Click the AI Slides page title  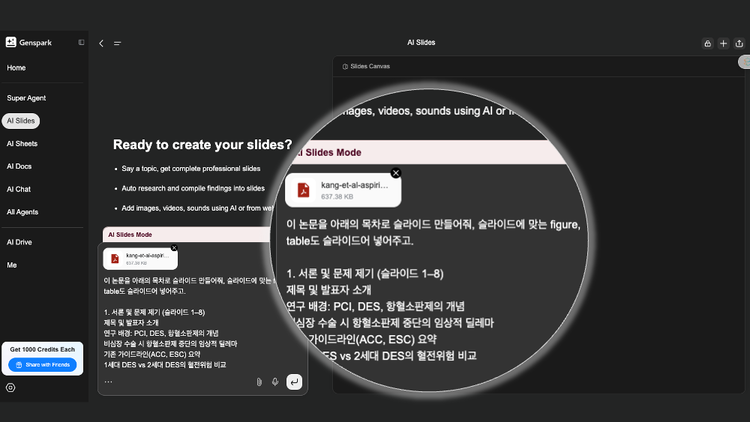pos(421,43)
